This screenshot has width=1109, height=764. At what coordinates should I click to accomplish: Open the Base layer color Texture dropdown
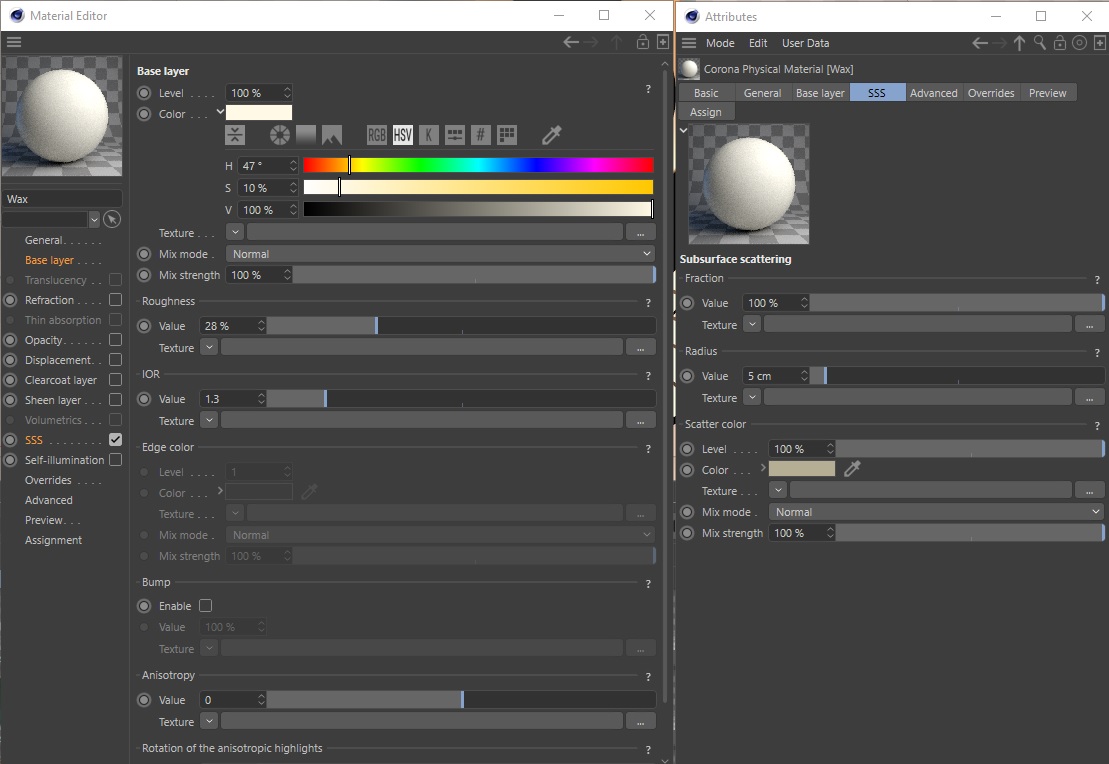click(235, 232)
